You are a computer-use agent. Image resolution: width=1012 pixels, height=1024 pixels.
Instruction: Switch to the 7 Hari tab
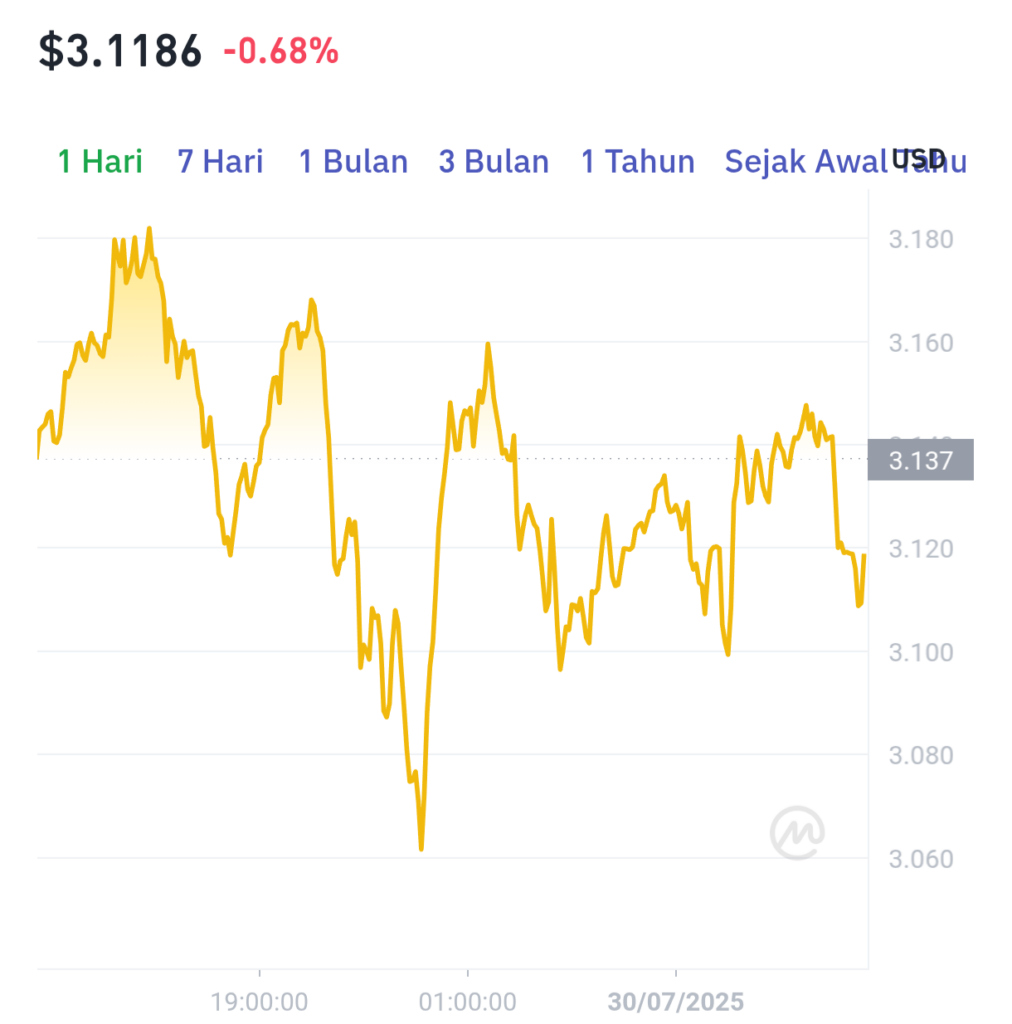pyautogui.click(x=220, y=161)
